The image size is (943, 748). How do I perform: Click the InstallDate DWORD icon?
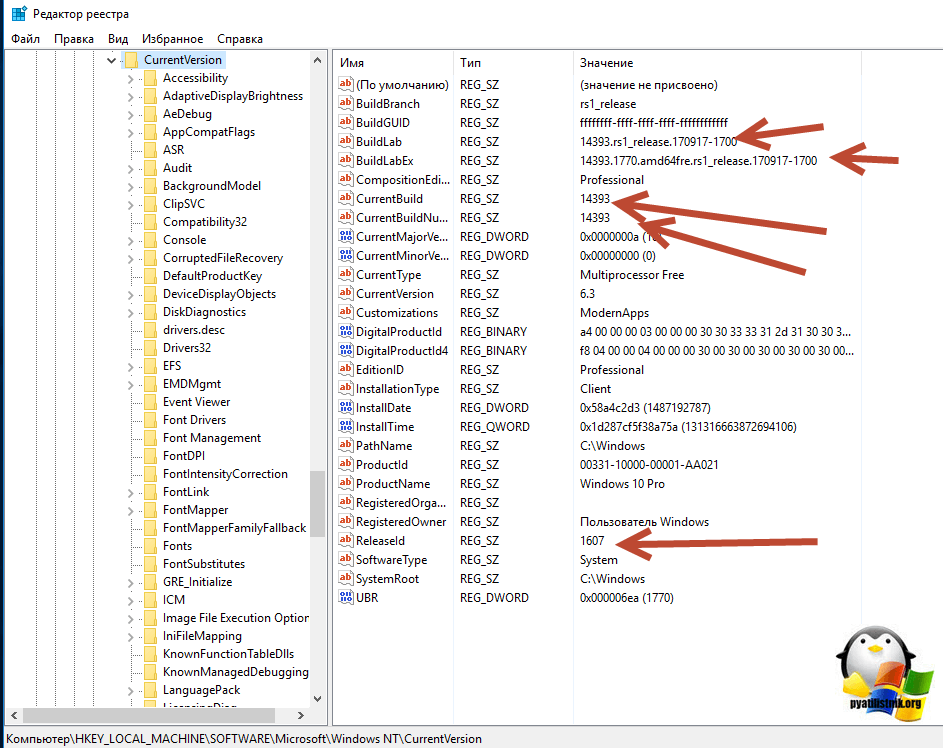(347, 408)
